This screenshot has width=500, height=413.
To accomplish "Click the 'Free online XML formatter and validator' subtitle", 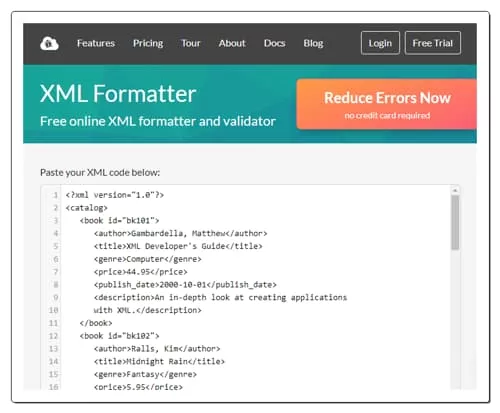I will (x=158, y=121).
